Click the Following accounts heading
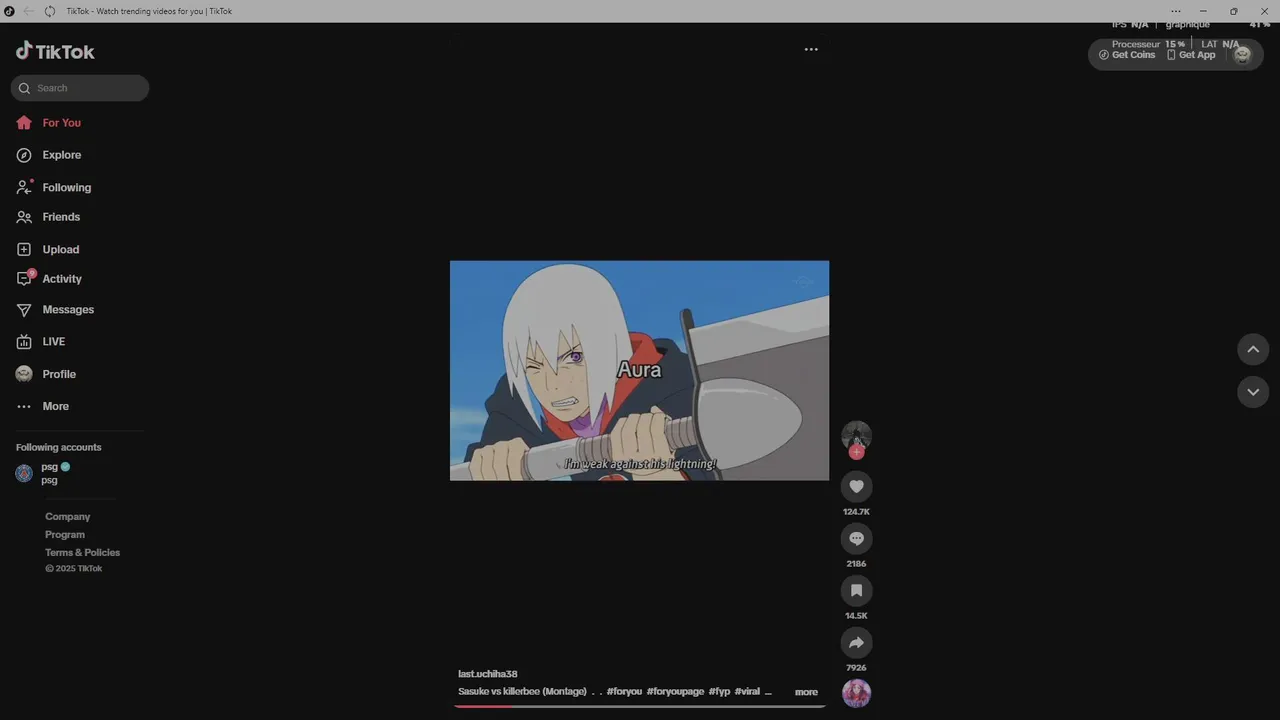The image size is (1280, 720). tap(58, 447)
